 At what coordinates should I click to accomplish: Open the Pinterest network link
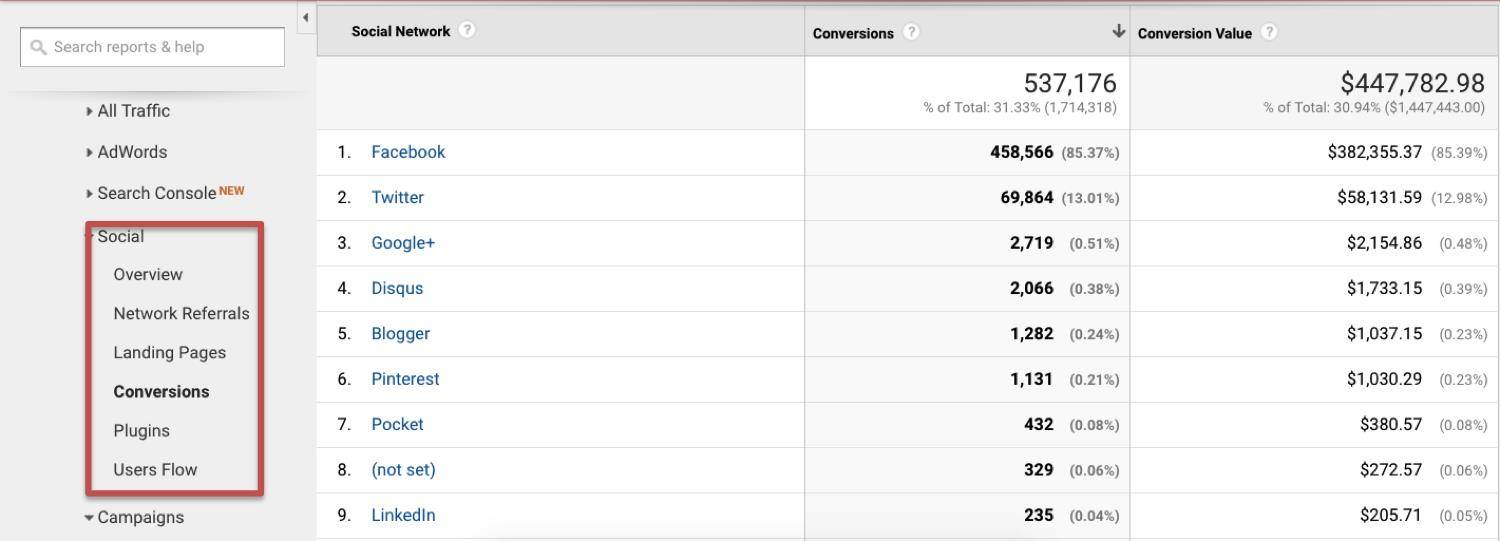[405, 379]
